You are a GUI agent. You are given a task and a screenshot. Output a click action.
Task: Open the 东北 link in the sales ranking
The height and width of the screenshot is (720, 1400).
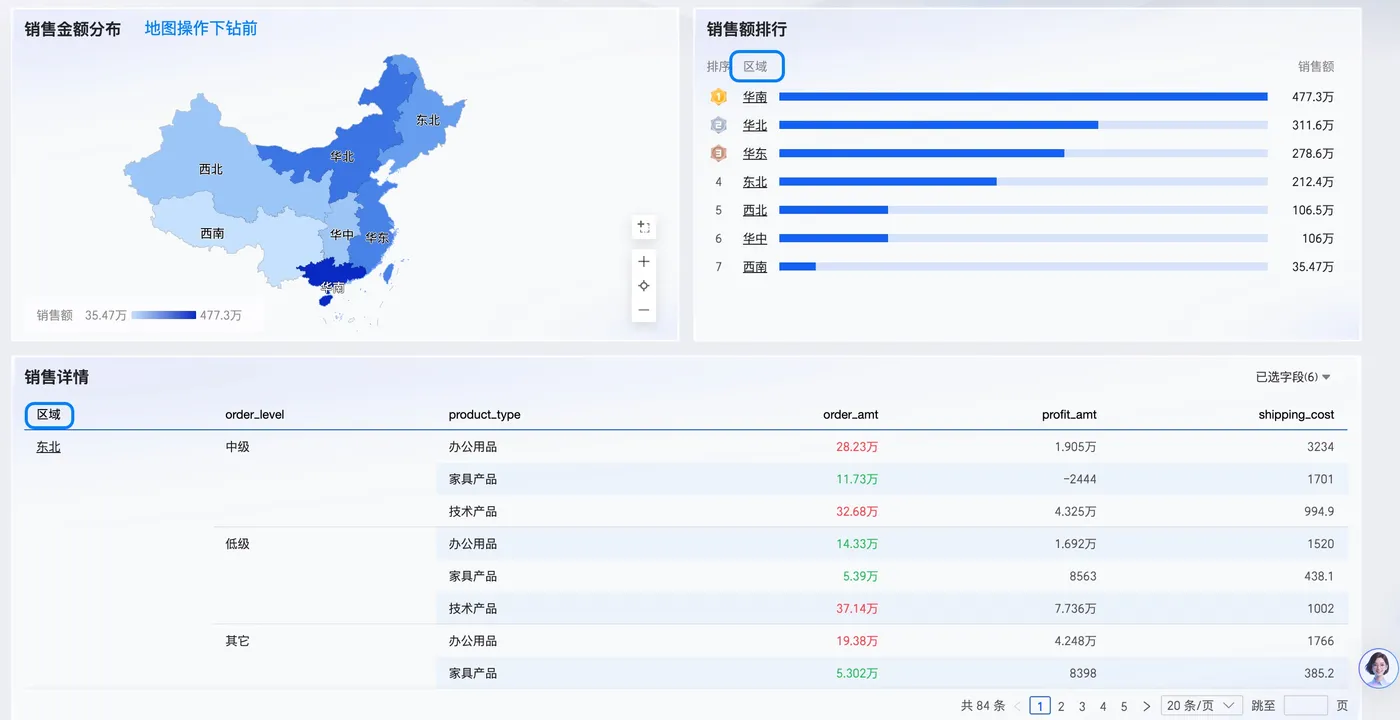(x=755, y=182)
